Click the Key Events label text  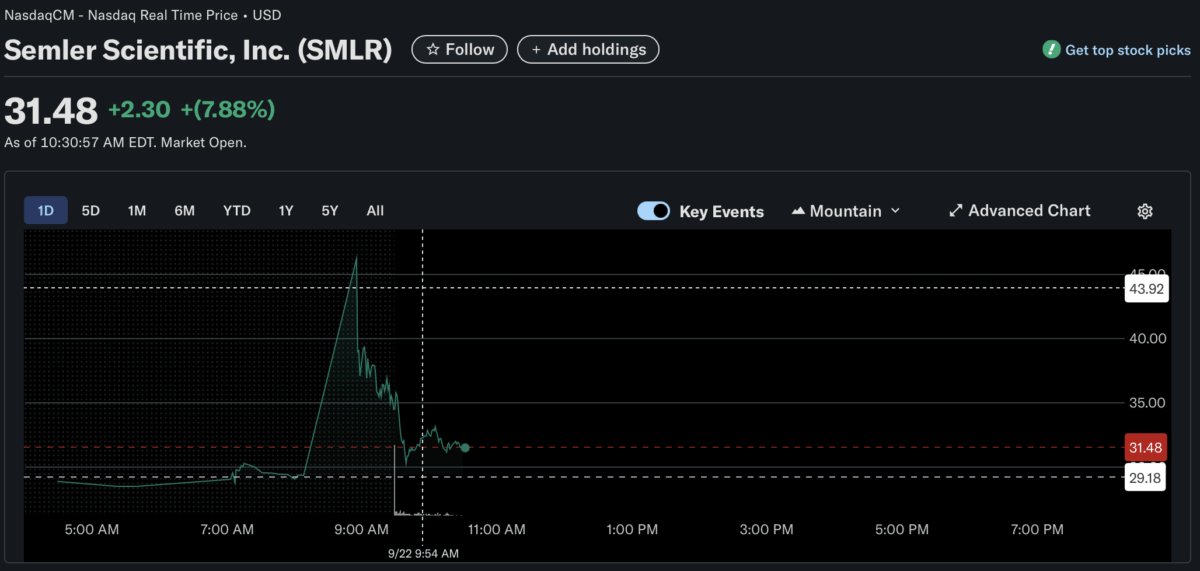(x=722, y=212)
